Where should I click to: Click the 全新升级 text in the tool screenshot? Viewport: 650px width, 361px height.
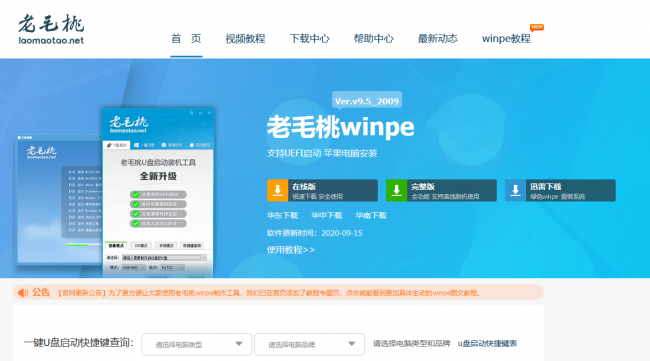click(x=158, y=176)
